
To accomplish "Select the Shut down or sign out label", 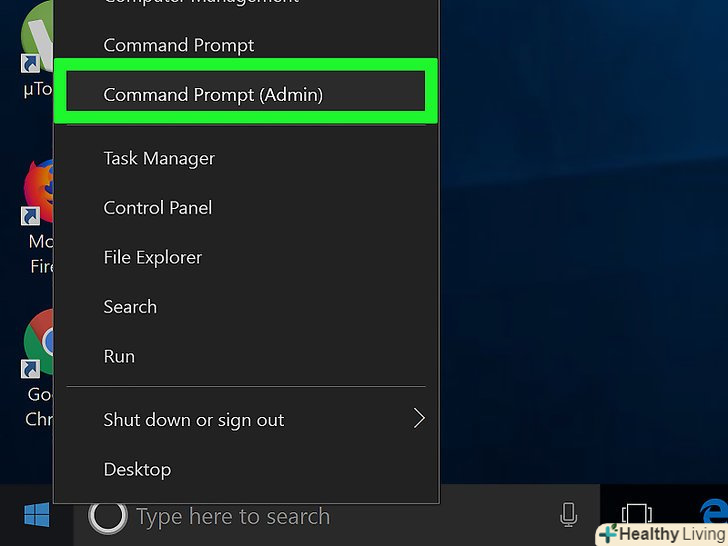I will (x=194, y=420).
